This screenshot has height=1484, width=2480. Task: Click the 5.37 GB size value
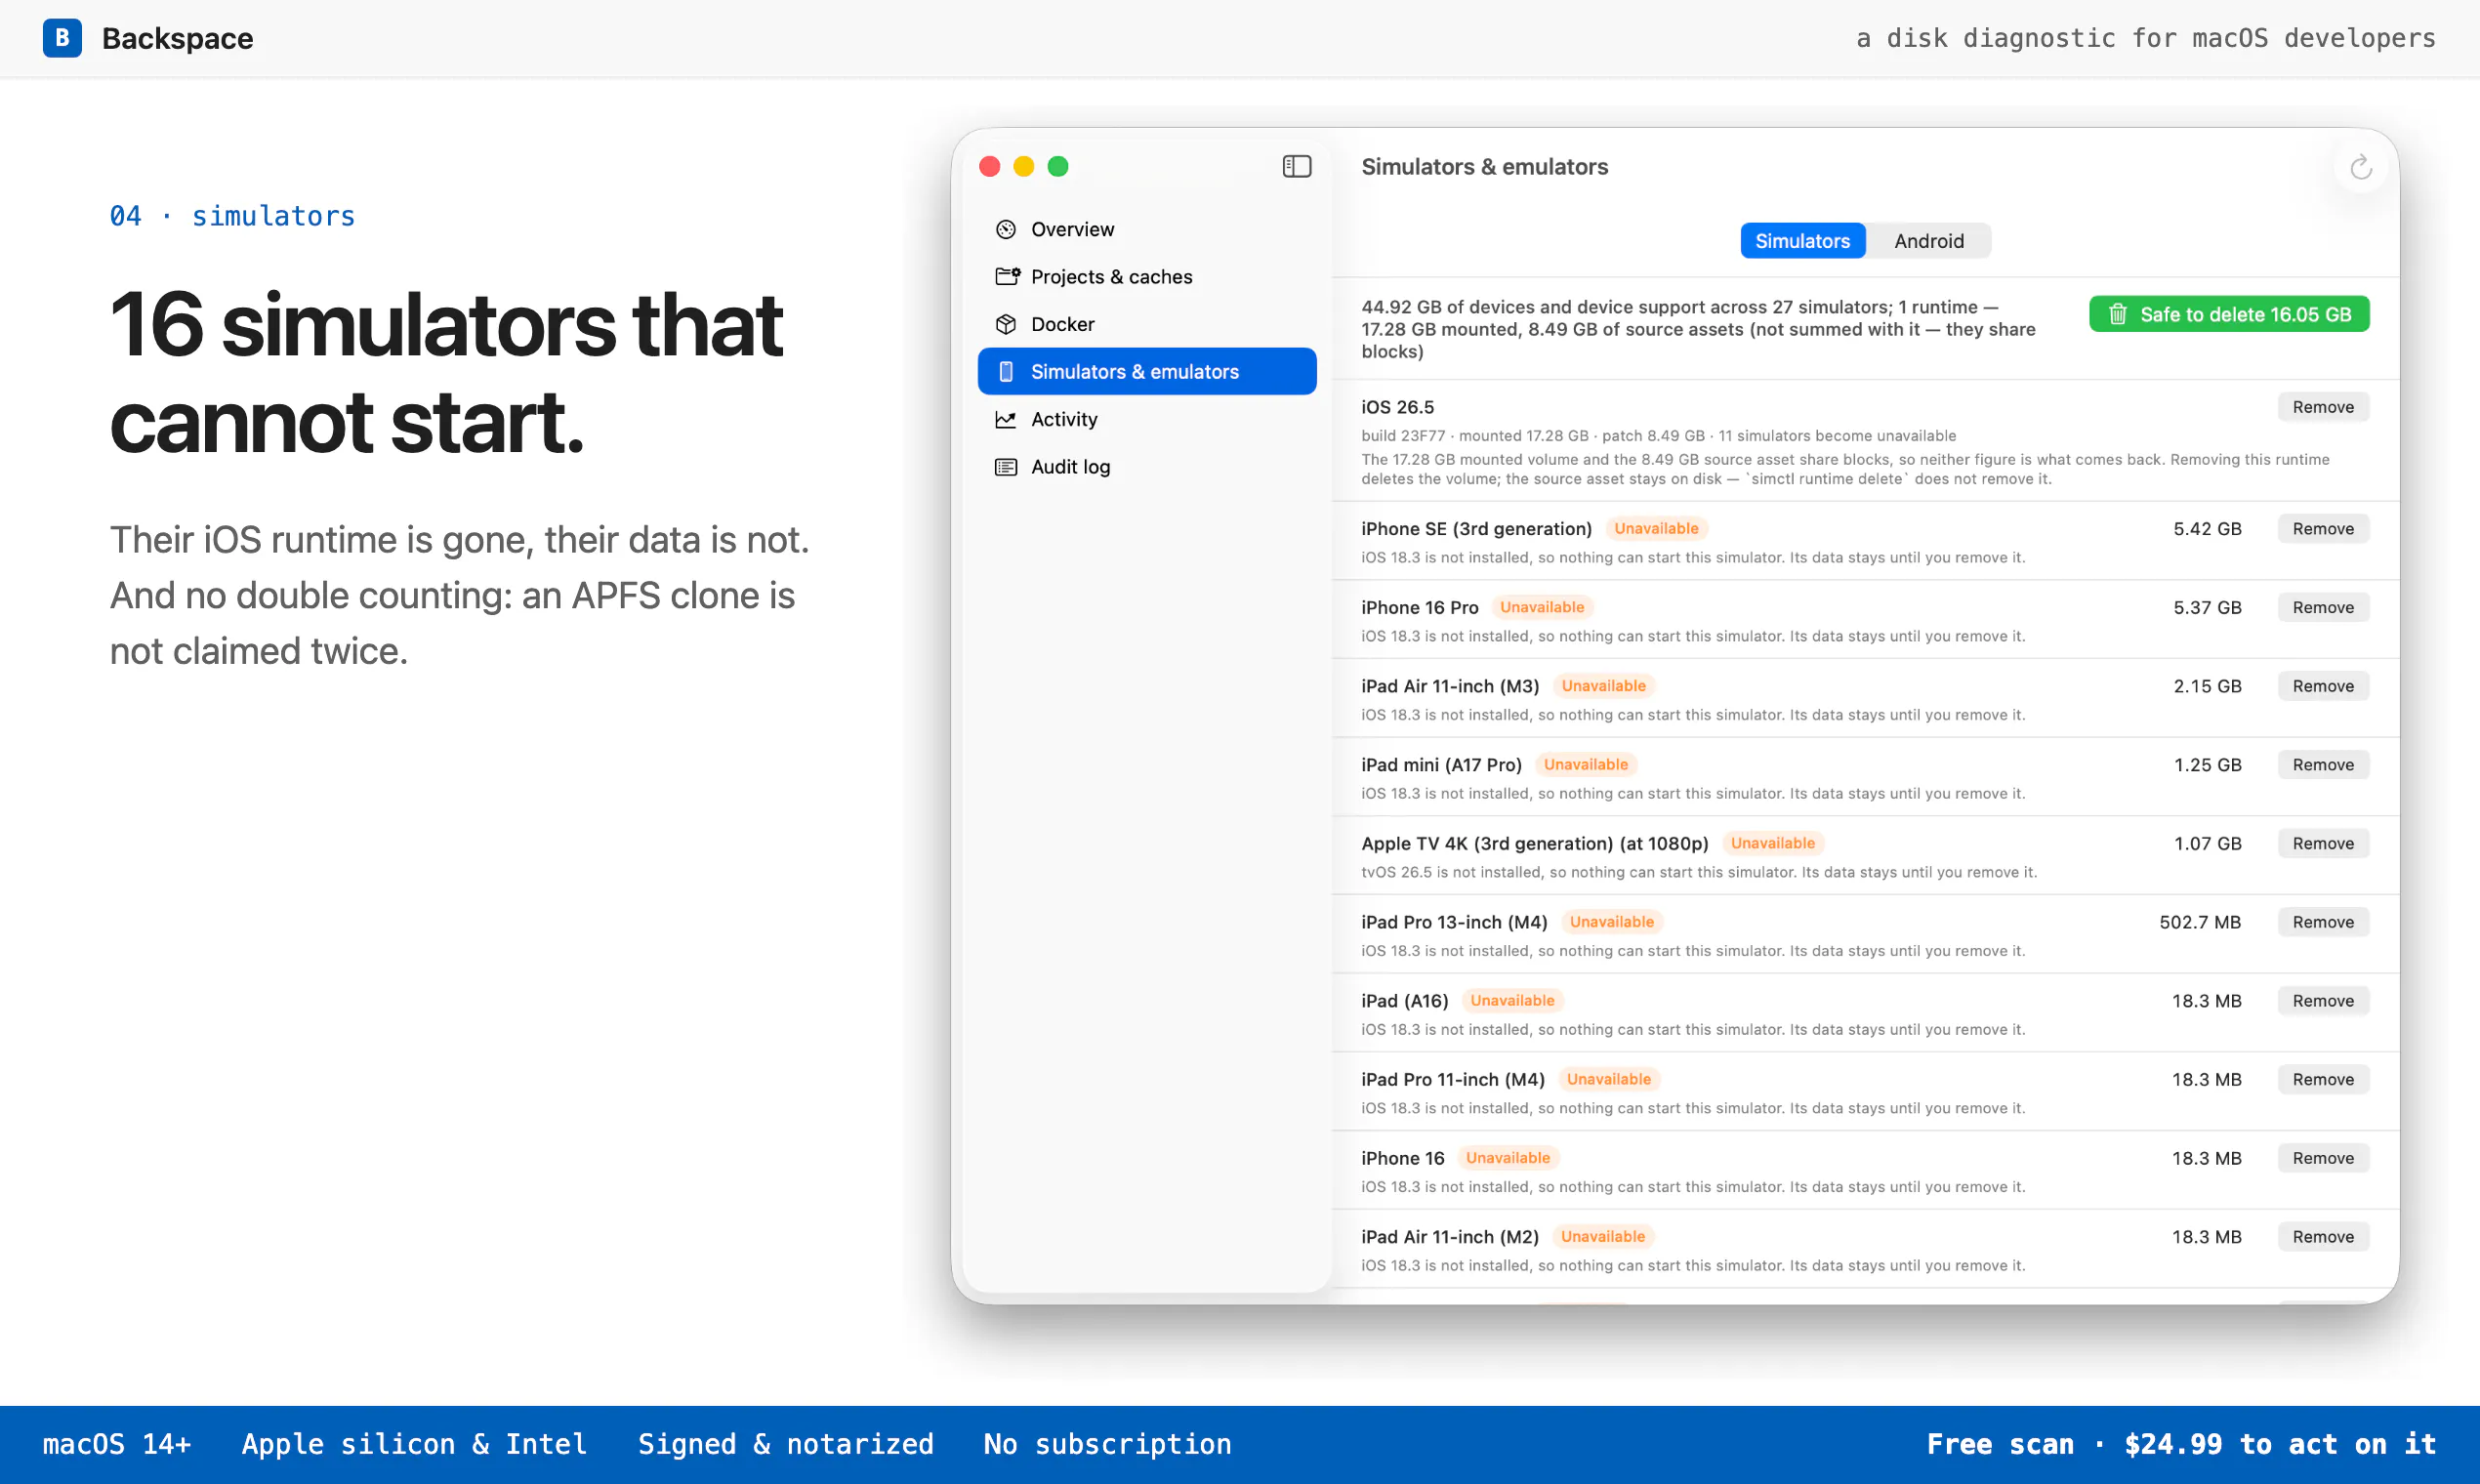pyautogui.click(x=2207, y=607)
